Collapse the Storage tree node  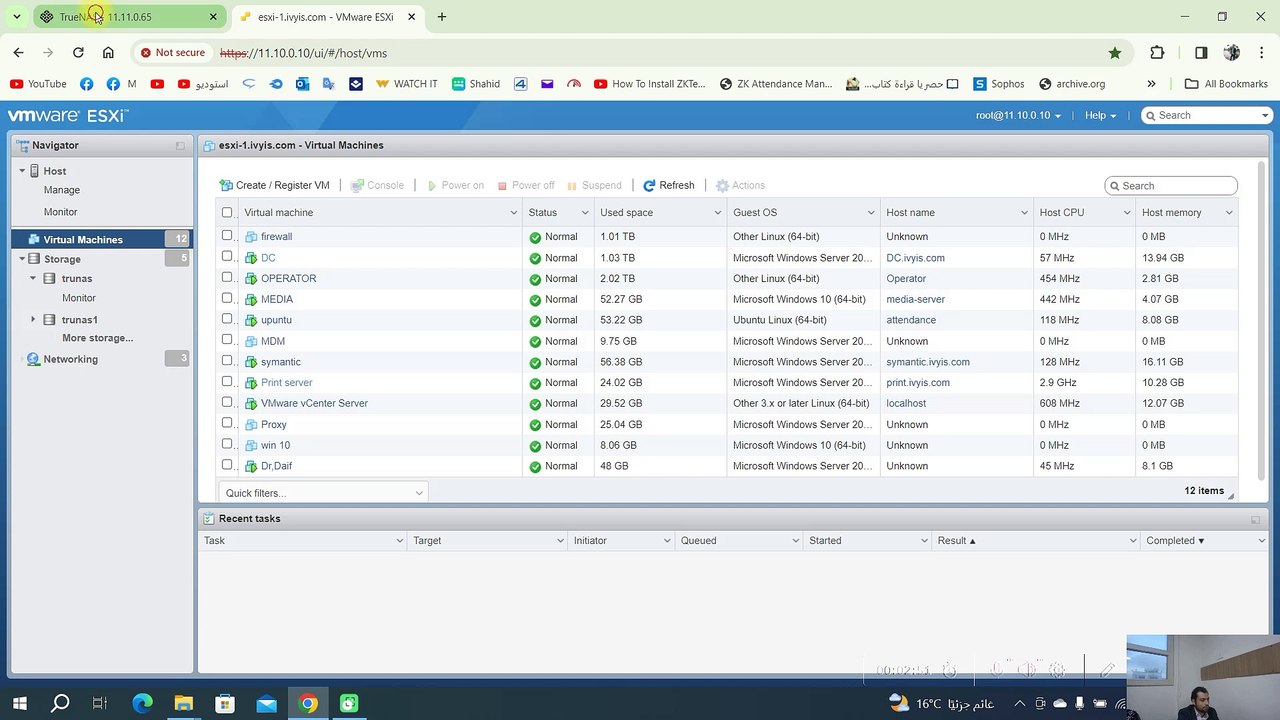coord(22,259)
